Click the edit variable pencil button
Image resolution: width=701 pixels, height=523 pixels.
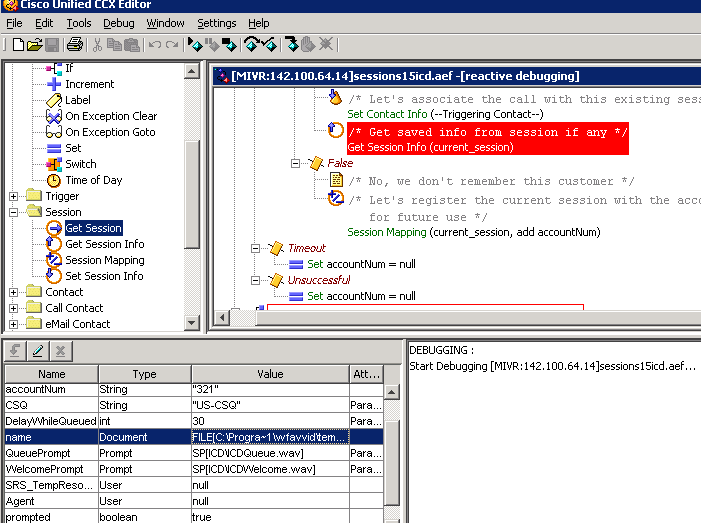pyautogui.click(x=38, y=351)
